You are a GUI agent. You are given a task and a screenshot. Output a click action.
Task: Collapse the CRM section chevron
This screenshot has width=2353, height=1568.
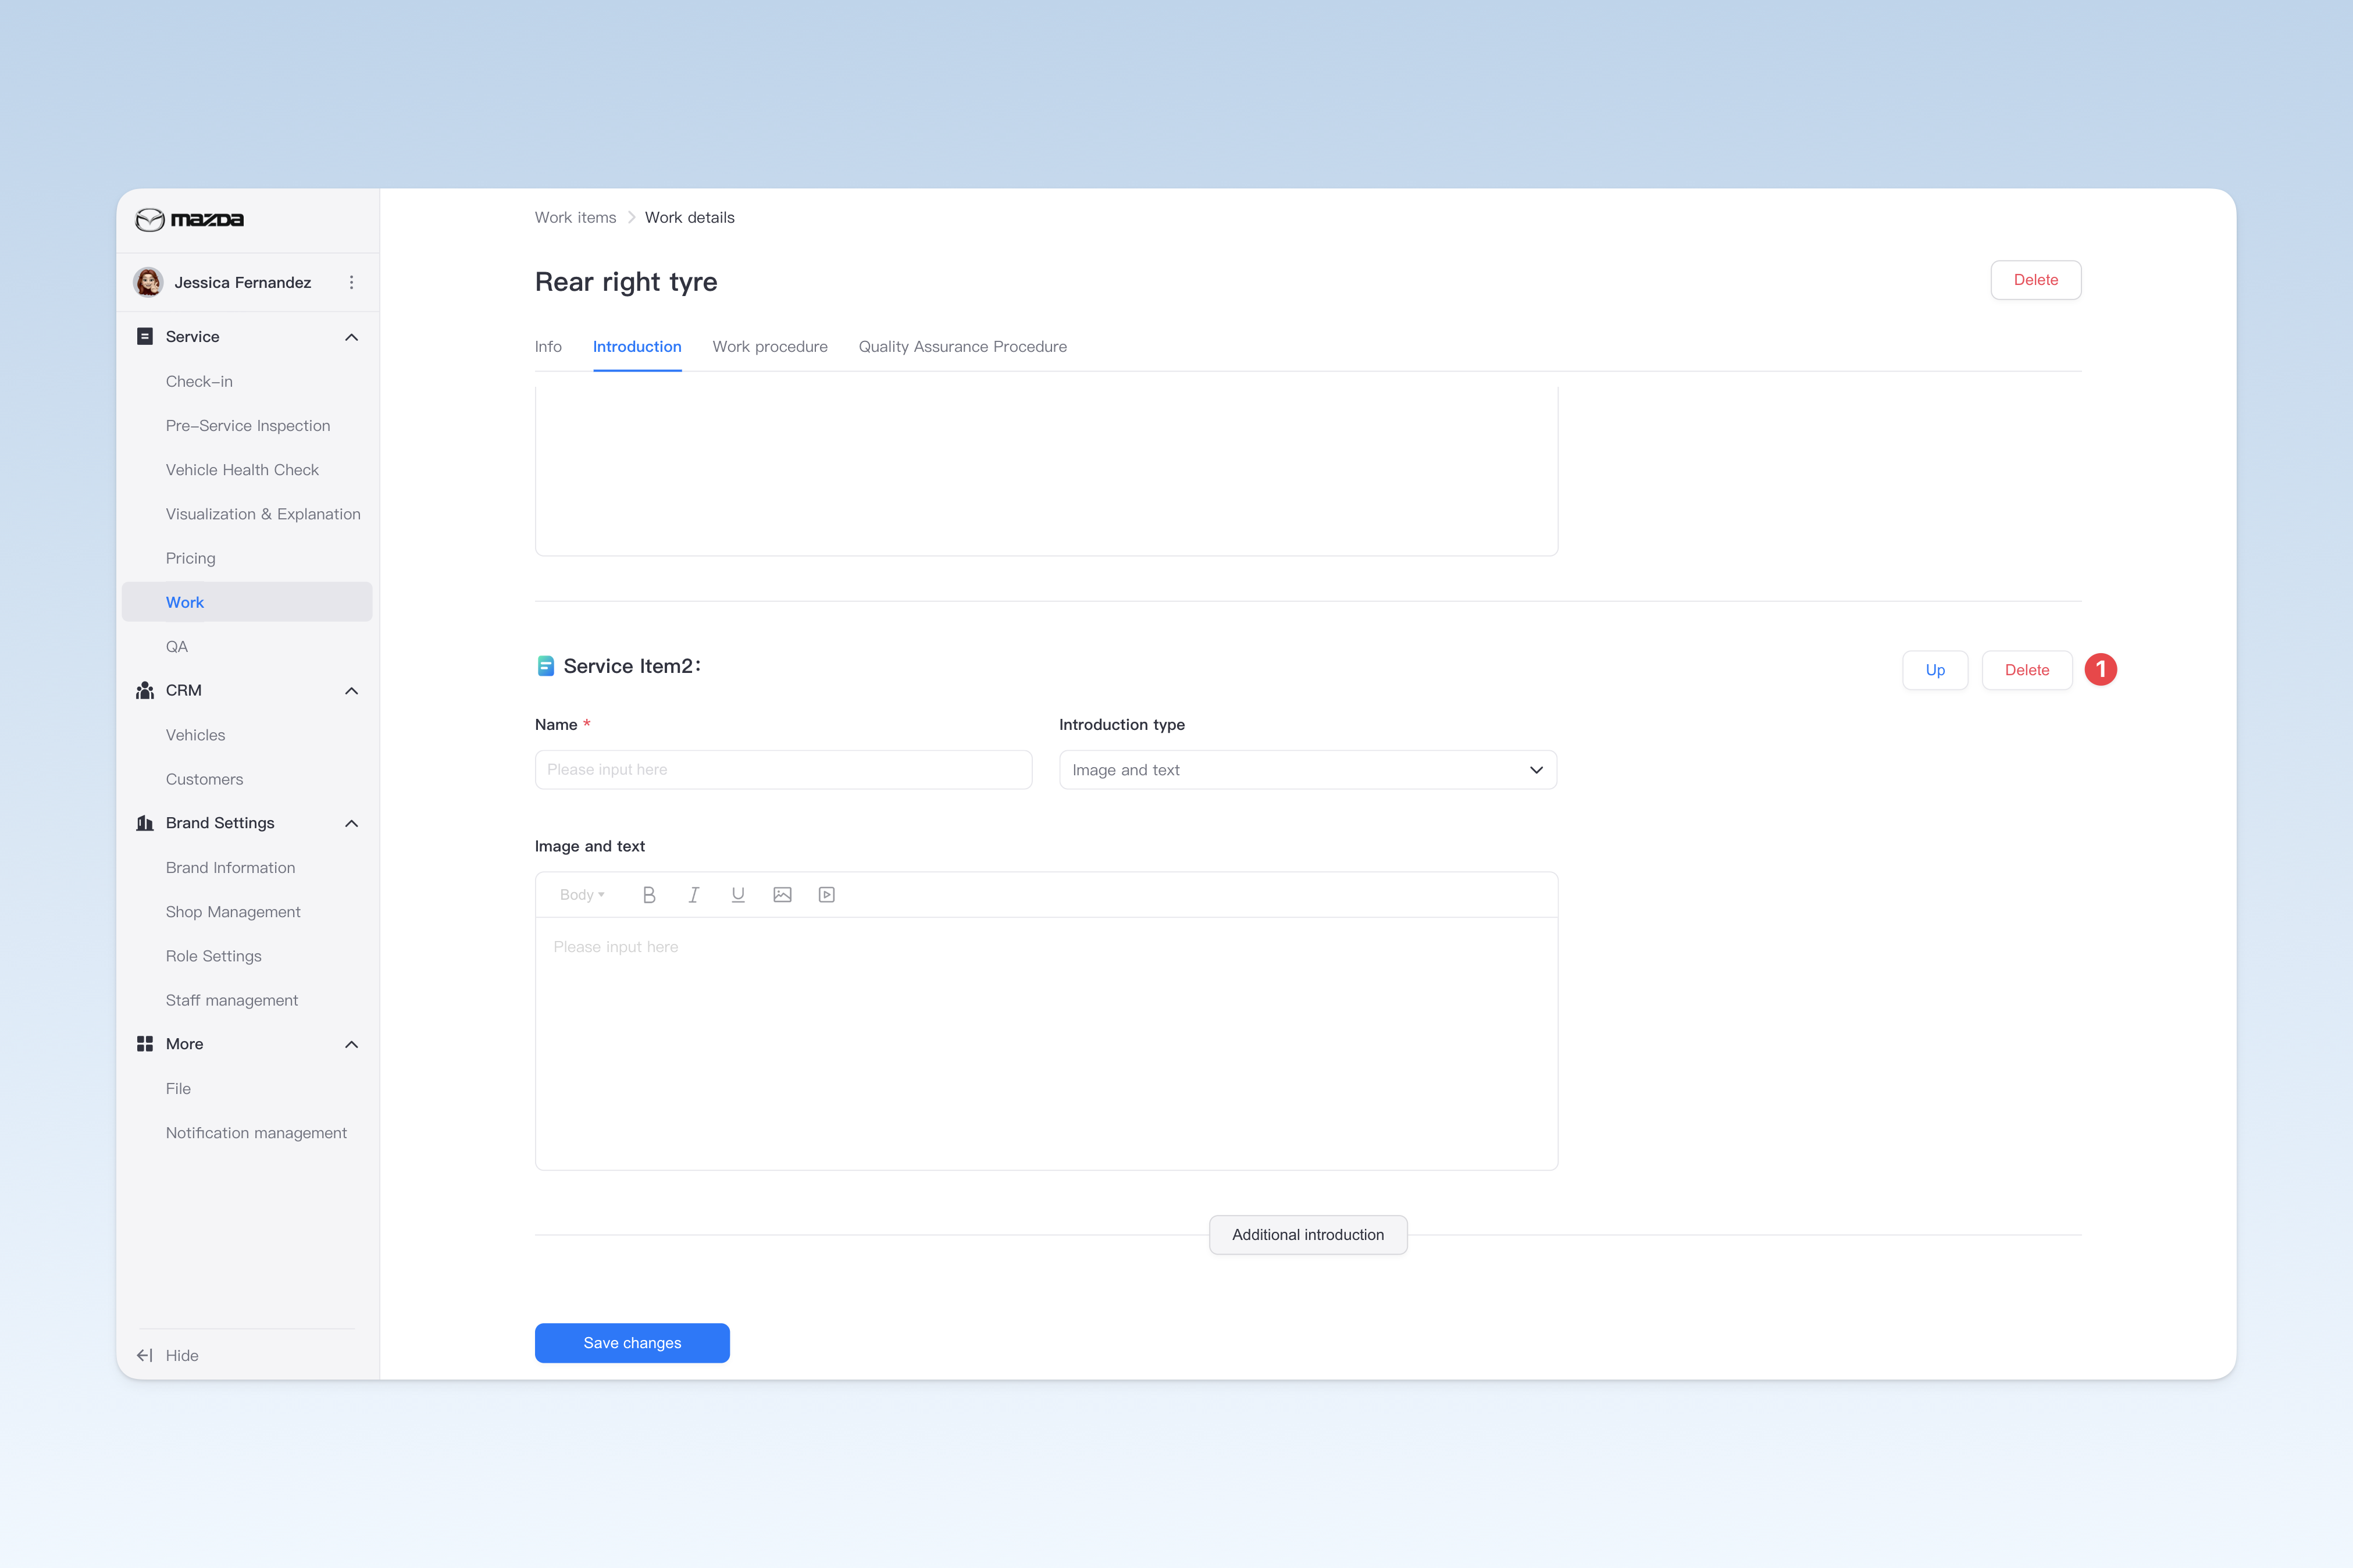(351, 691)
